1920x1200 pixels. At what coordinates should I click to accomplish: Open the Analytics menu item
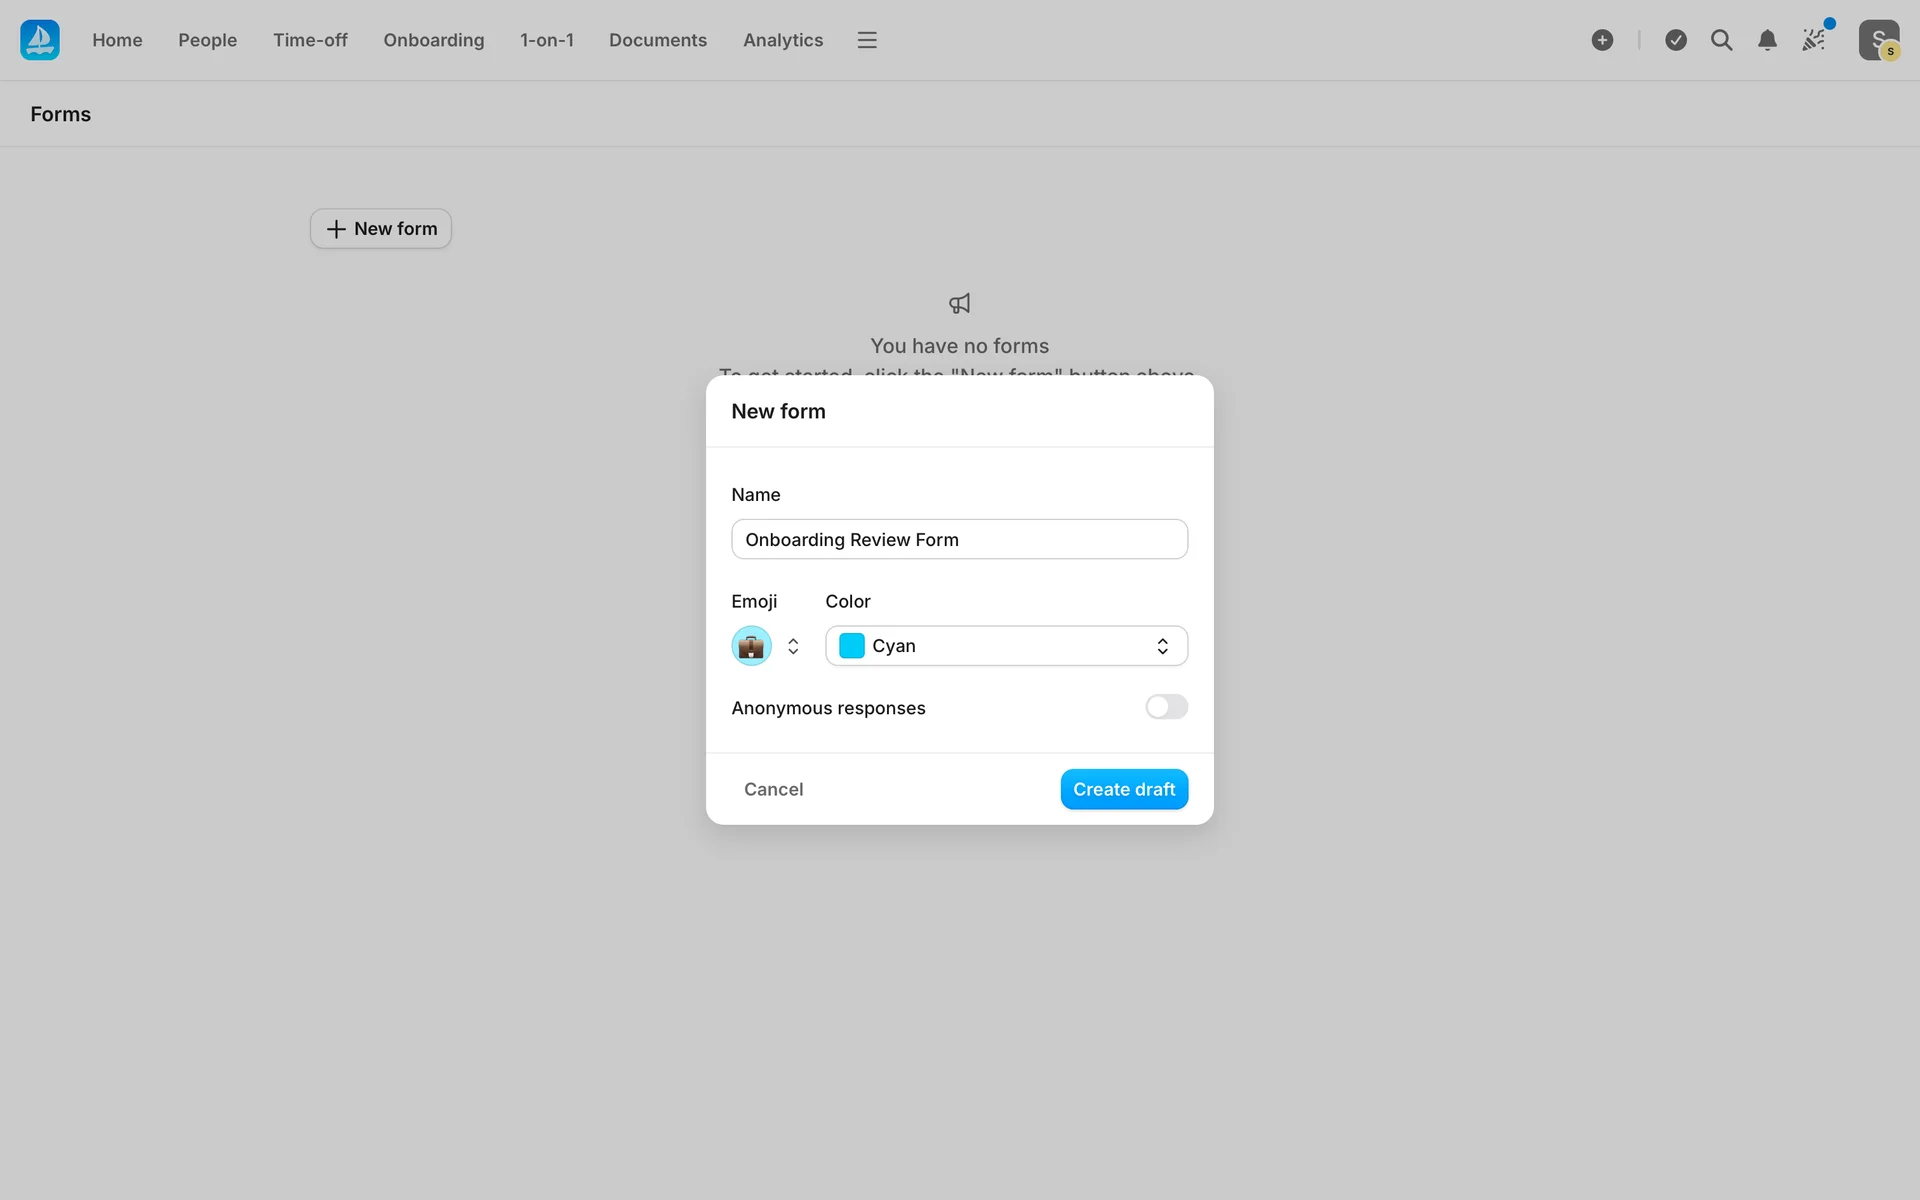[782, 40]
